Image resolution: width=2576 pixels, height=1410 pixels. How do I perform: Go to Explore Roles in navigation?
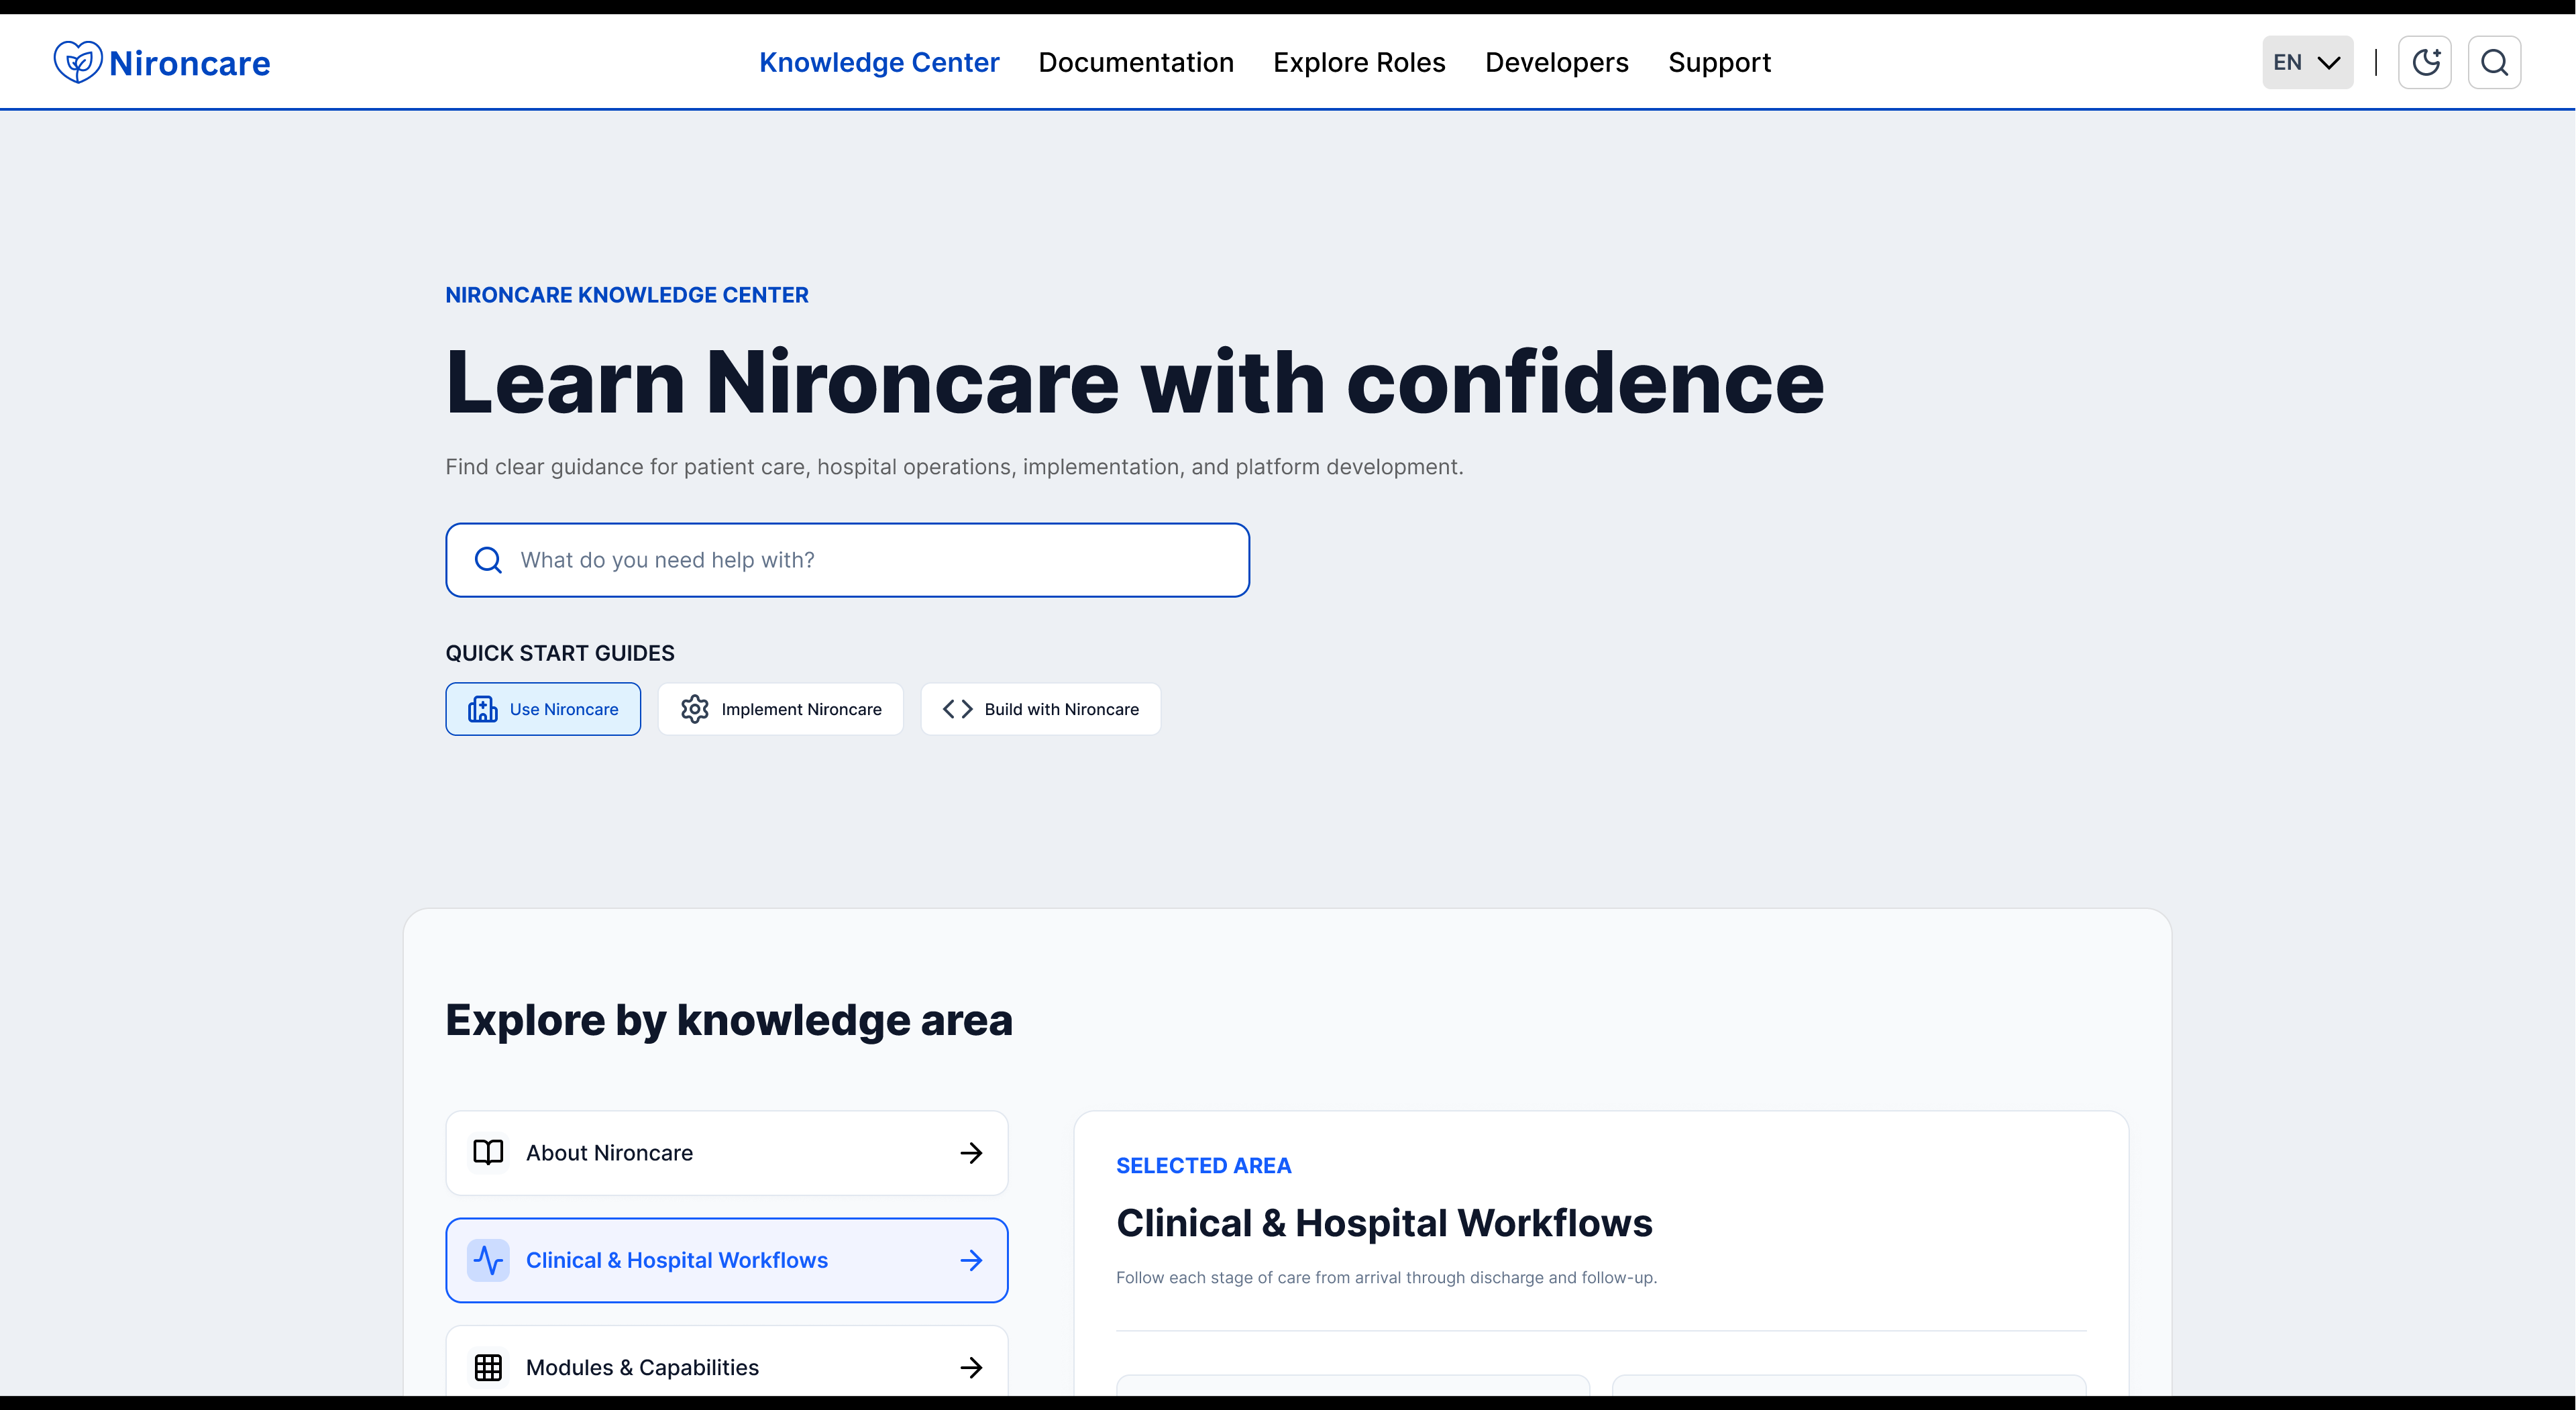click(x=1359, y=62)
